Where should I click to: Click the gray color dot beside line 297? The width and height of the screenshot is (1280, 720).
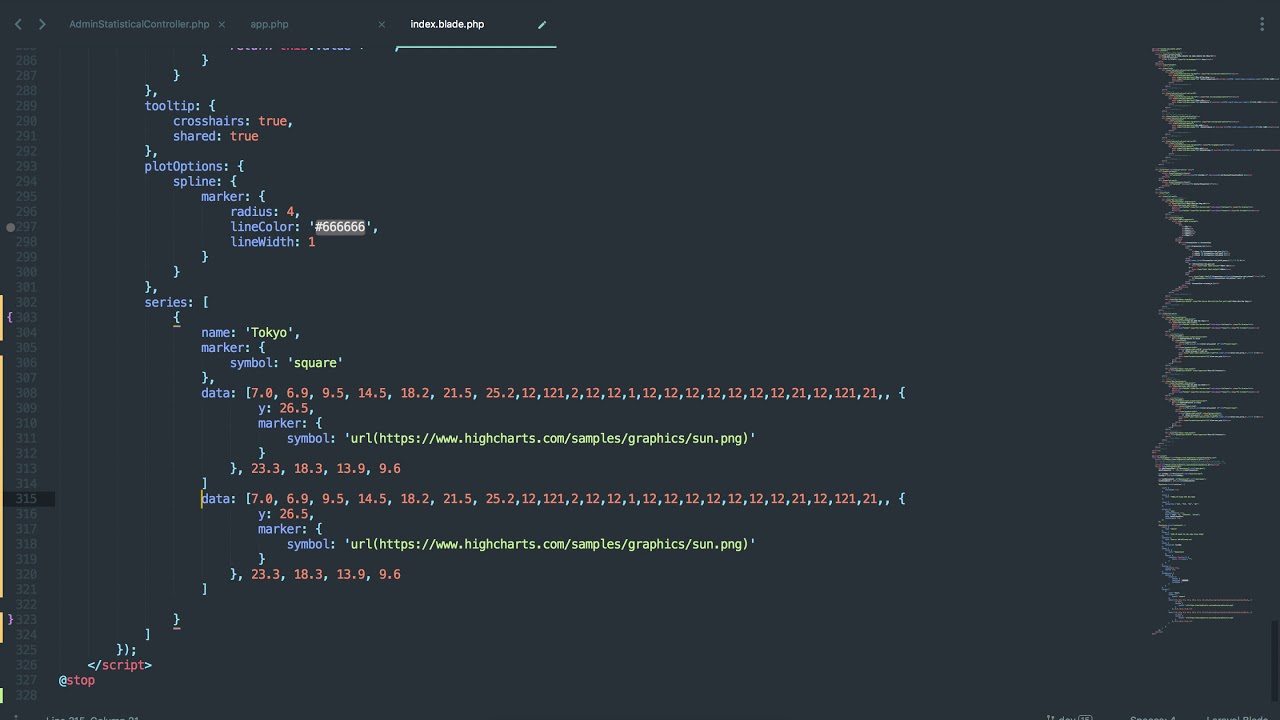(10, 227)
